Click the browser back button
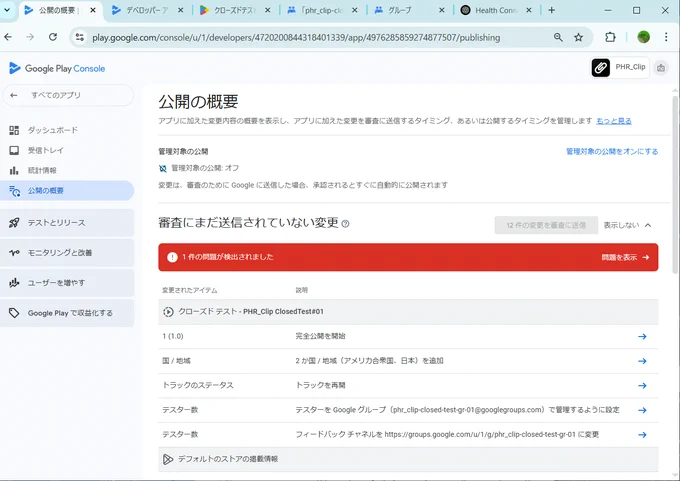680x481 pixels. (x=8, y=37)
